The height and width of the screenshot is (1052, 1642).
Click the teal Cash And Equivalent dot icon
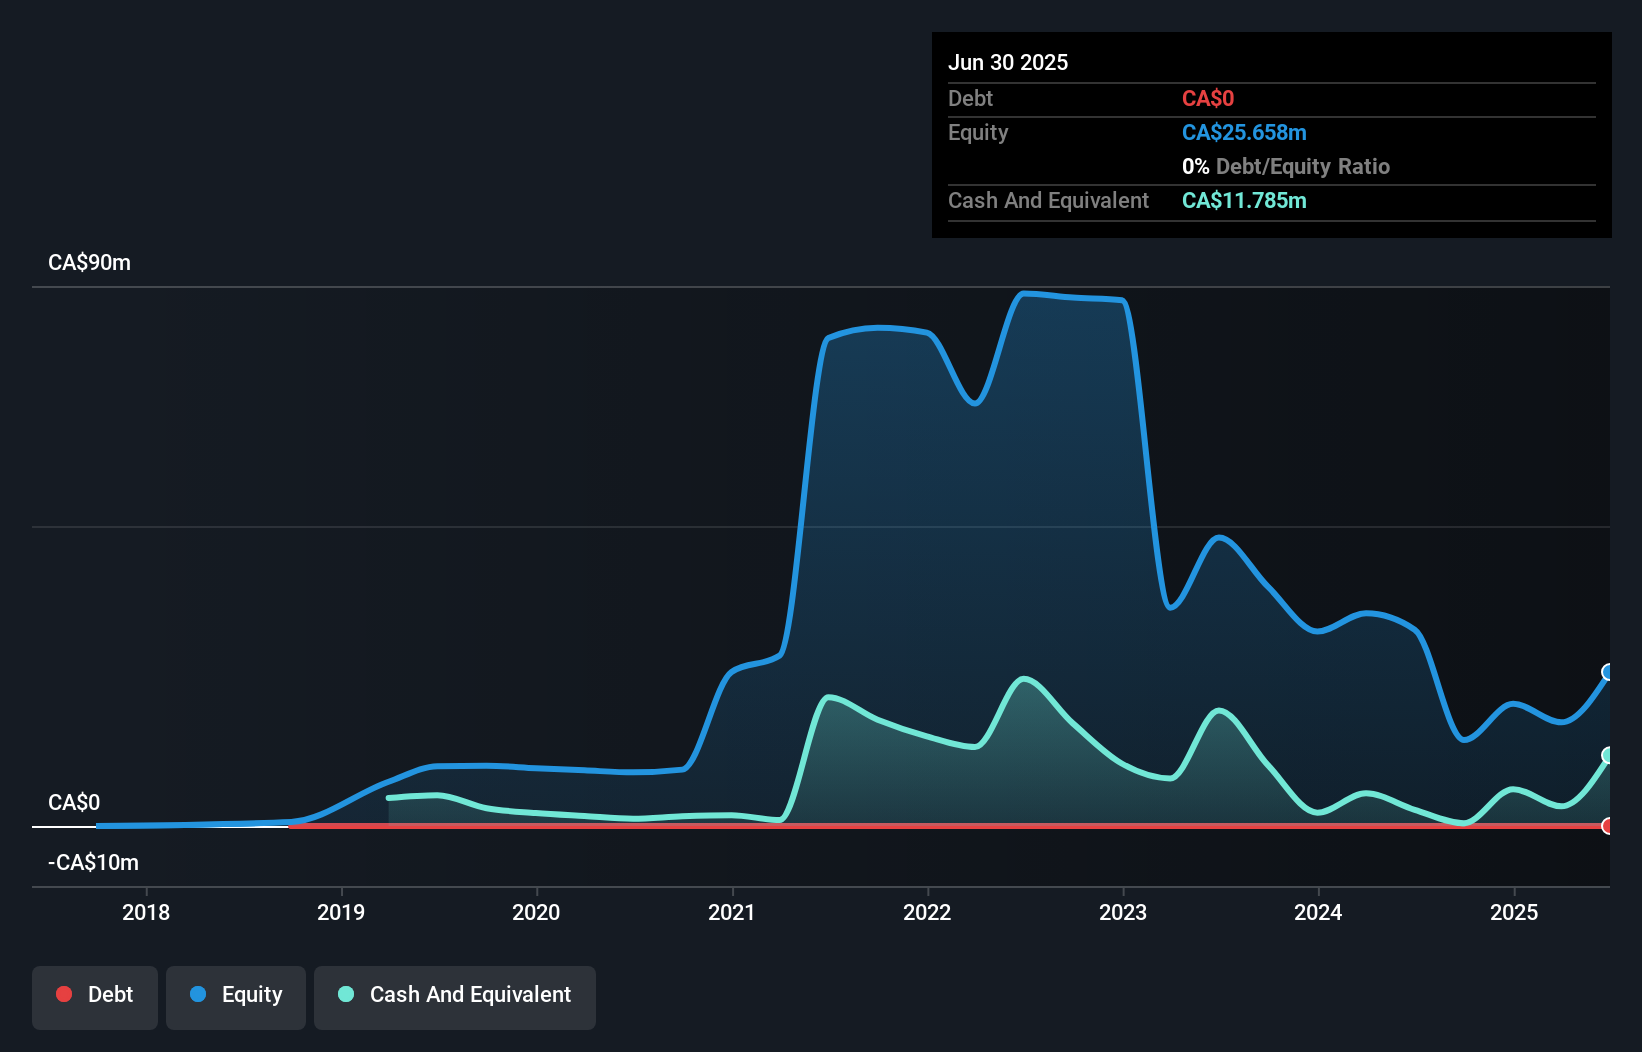point(345,994)
